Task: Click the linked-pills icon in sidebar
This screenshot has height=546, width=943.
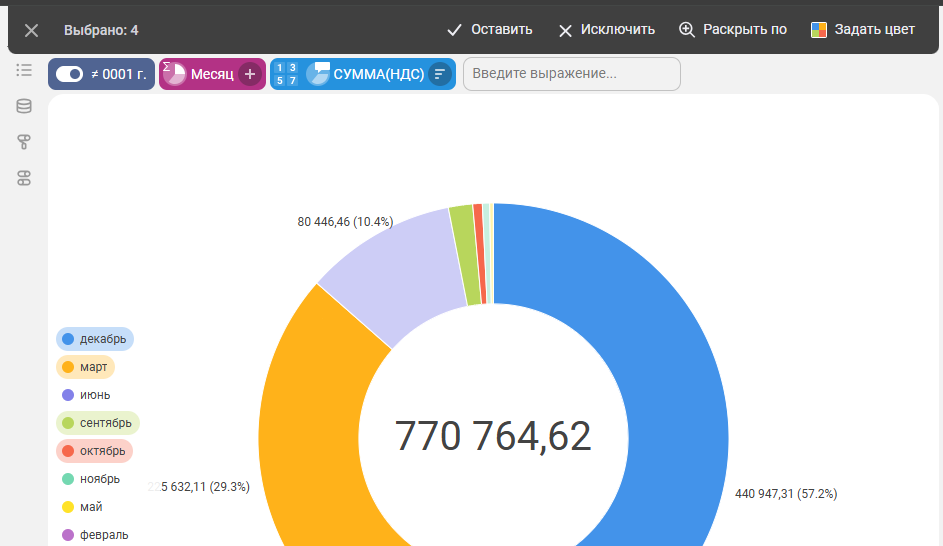Action: 24,178
